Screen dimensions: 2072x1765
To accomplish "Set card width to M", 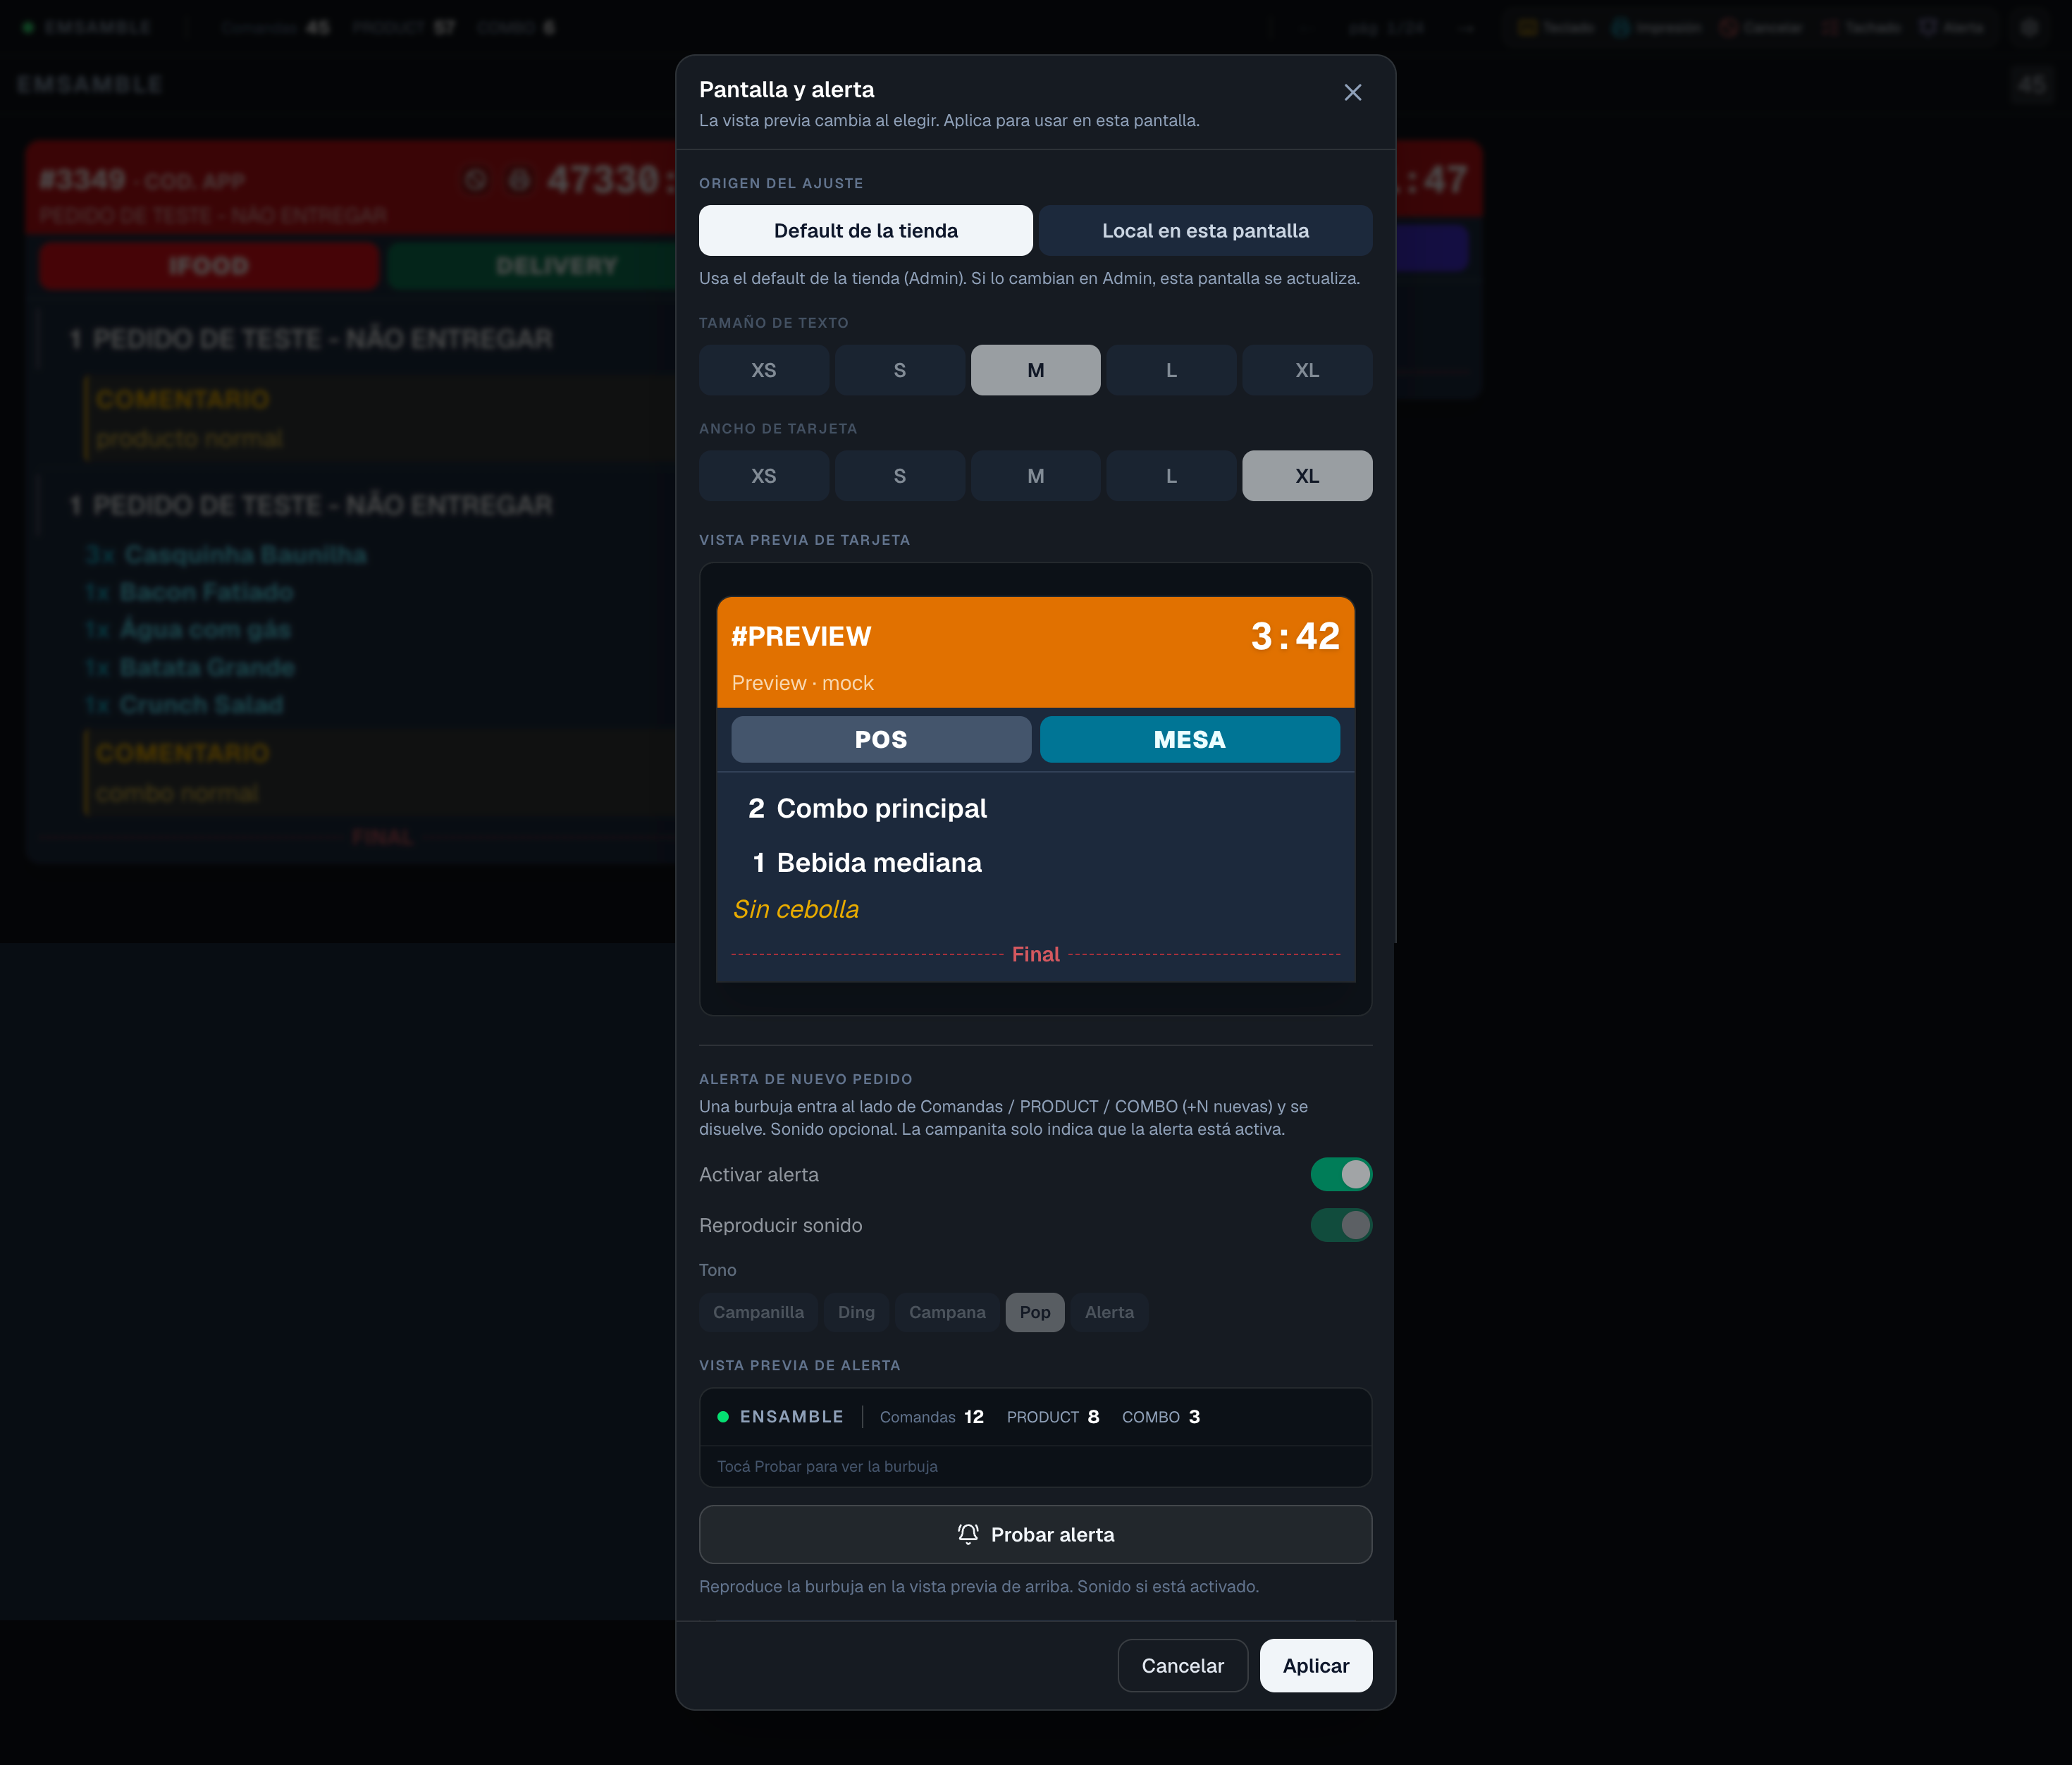I will click(x=1035, y=476).
